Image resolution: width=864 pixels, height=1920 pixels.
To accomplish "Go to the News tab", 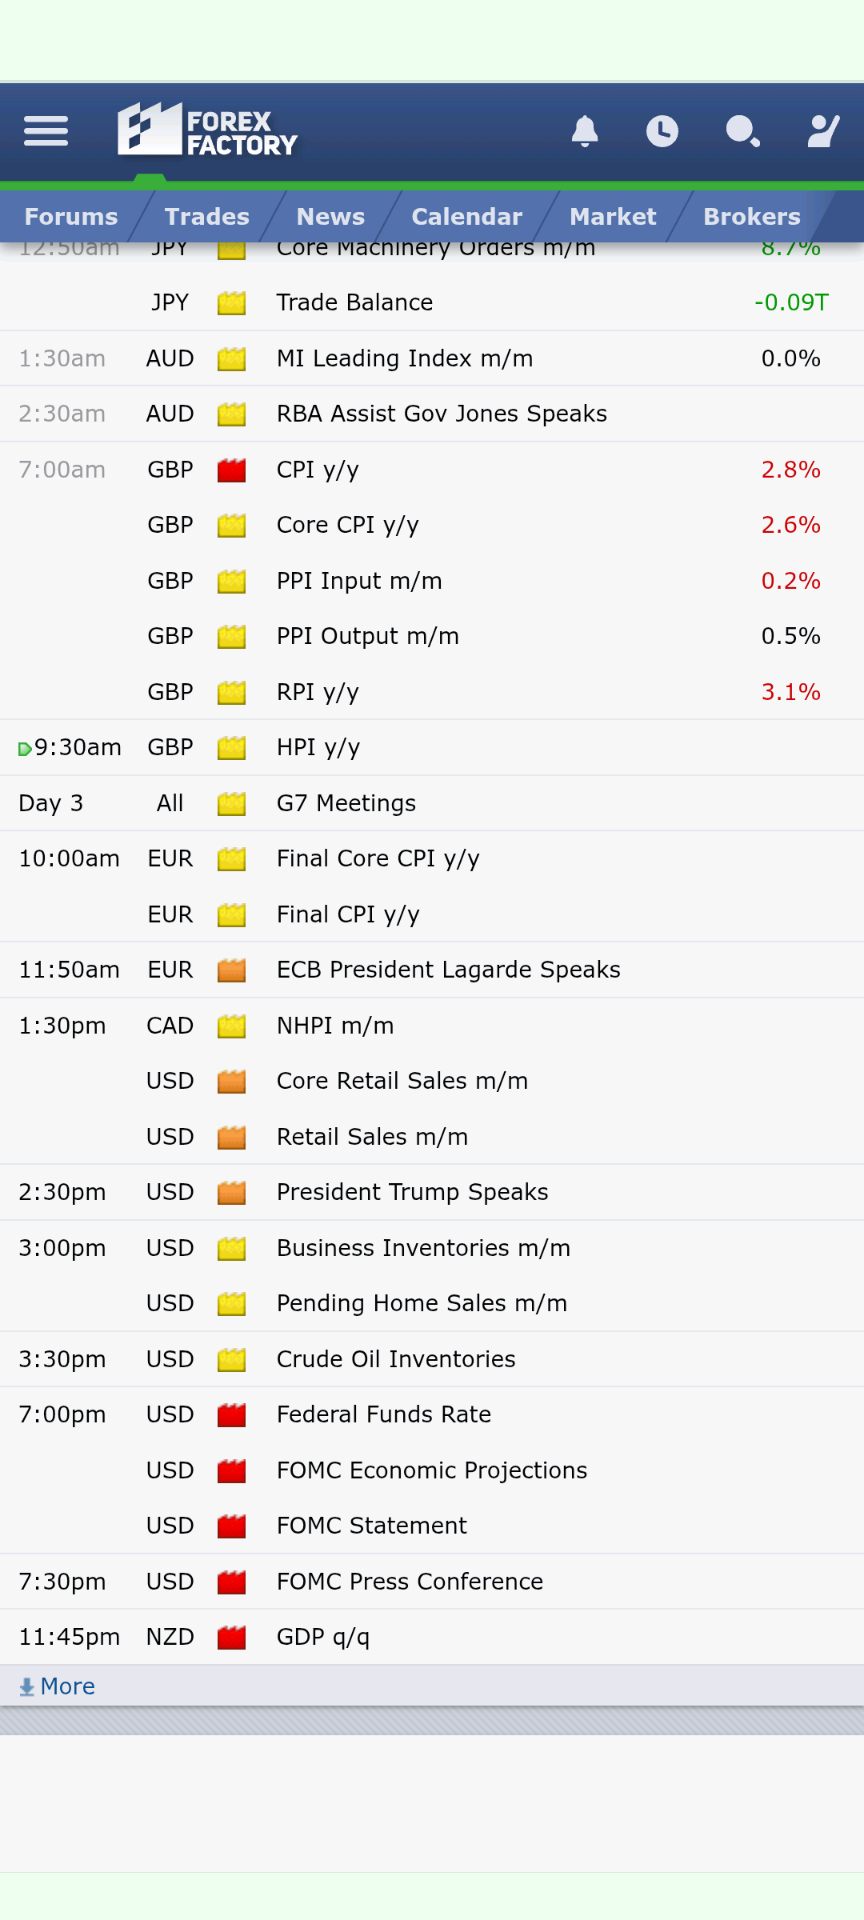I will click(x=331, y=217).
